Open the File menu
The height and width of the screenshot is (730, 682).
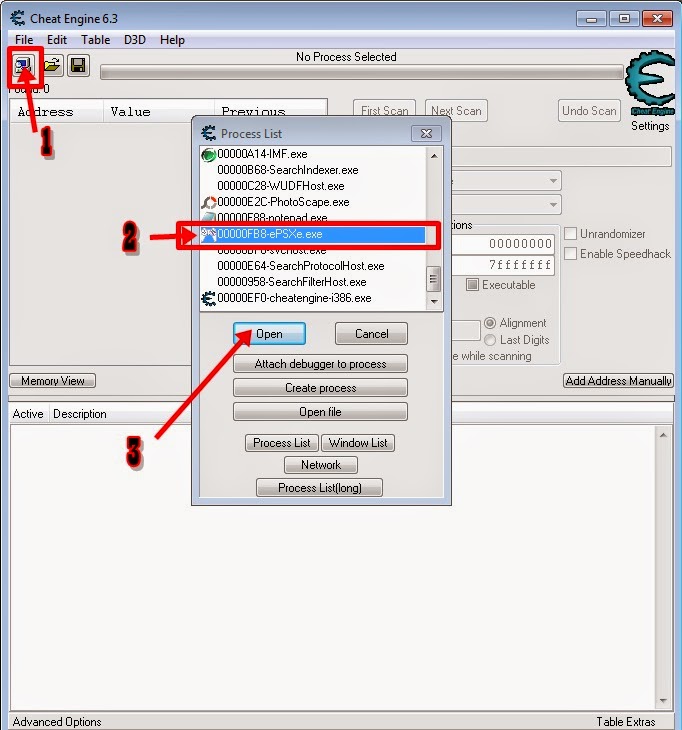click(24, 40)
